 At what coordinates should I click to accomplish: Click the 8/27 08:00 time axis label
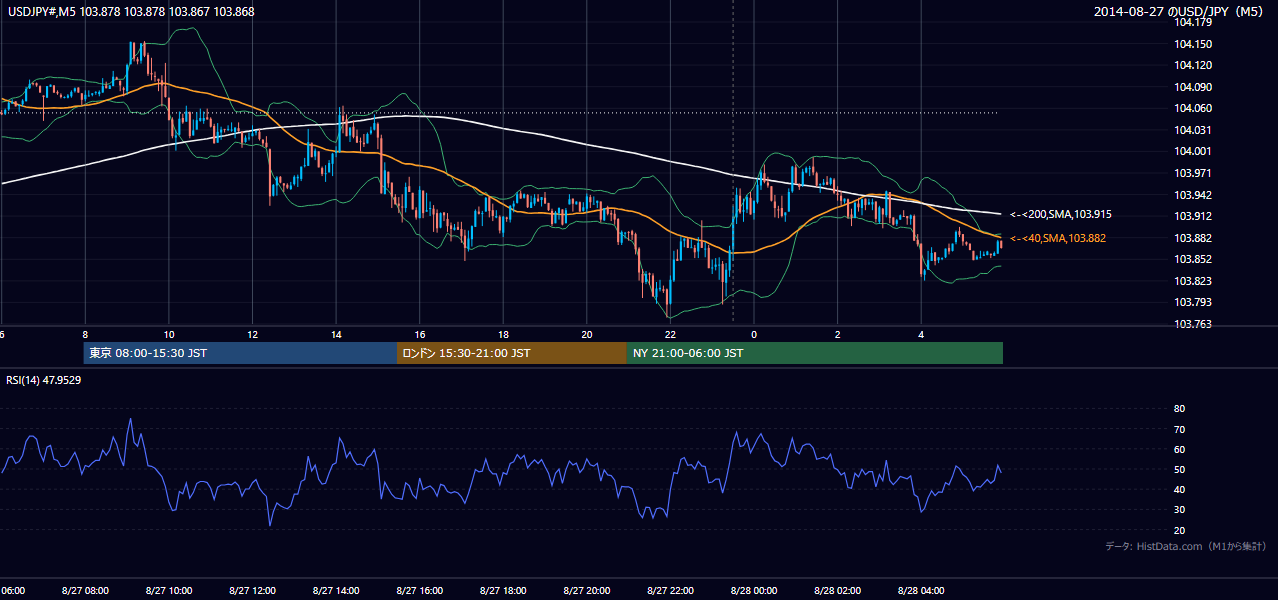[85, 591]
